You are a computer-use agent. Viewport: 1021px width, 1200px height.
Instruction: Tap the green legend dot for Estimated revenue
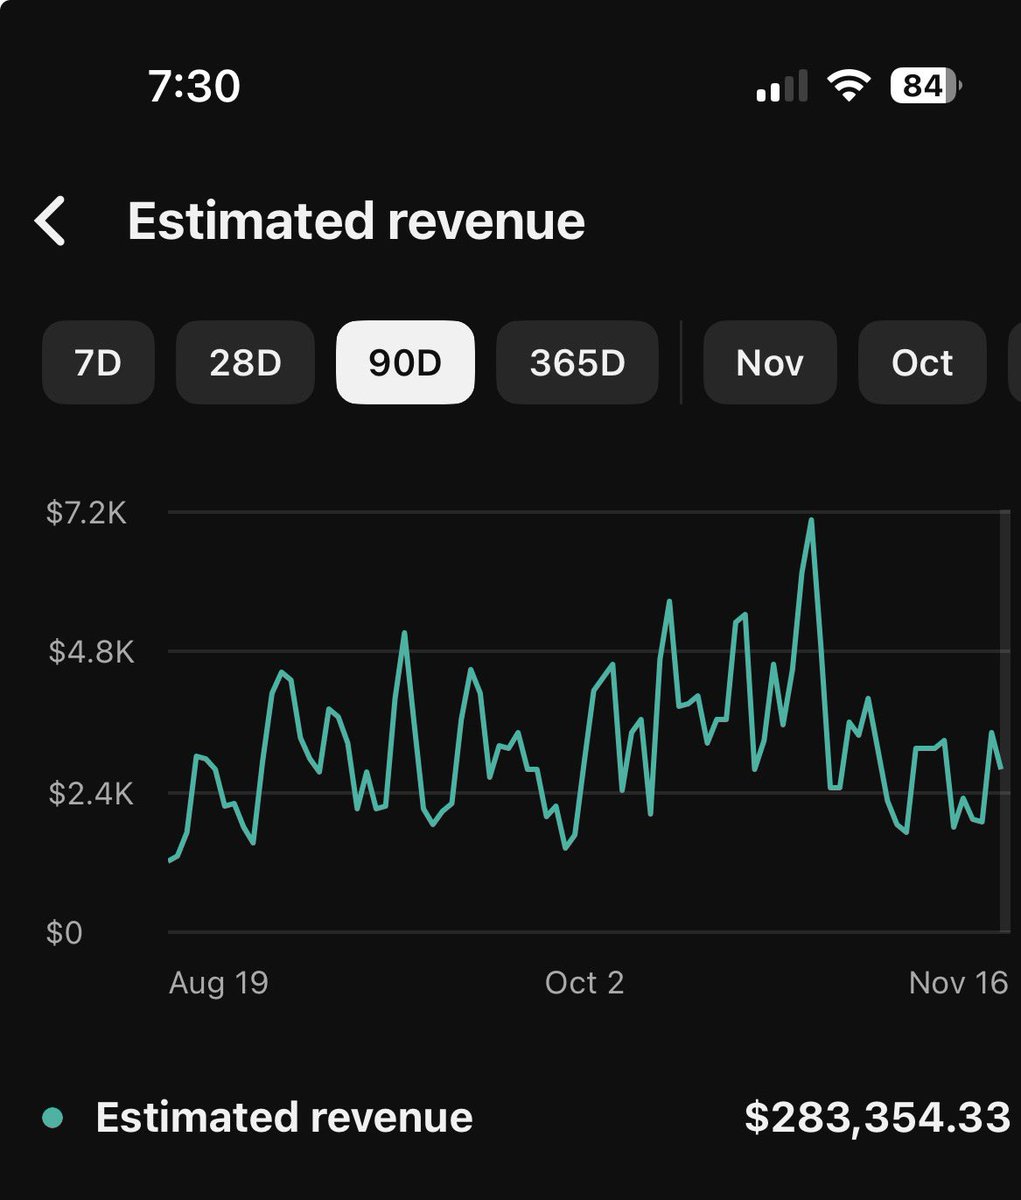[x=53, y=1118]
